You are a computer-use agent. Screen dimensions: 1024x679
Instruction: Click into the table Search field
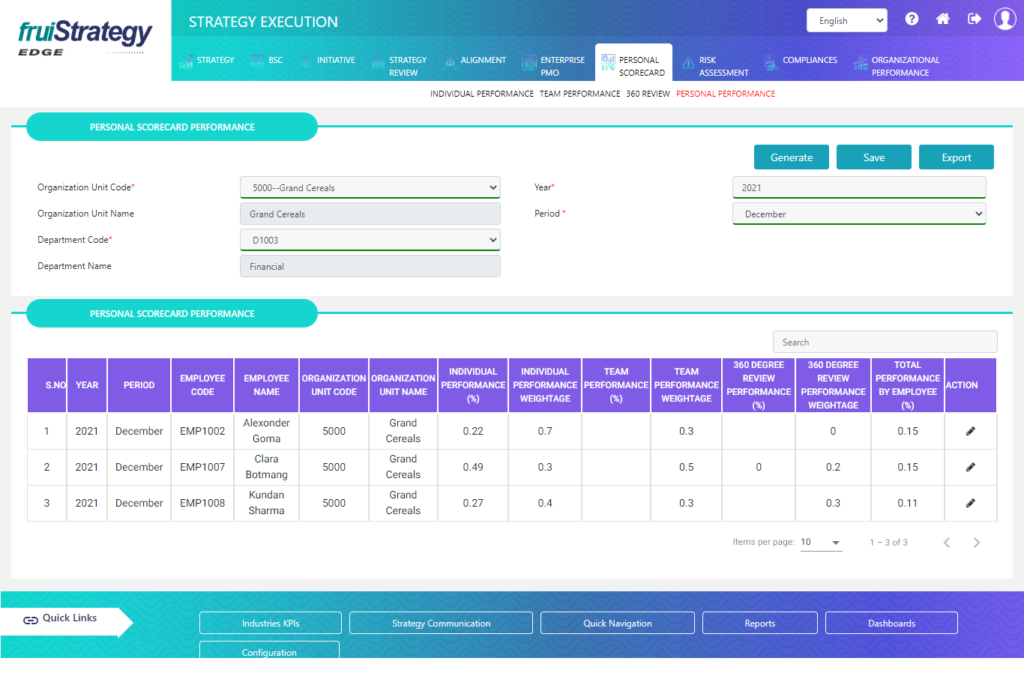884,342
